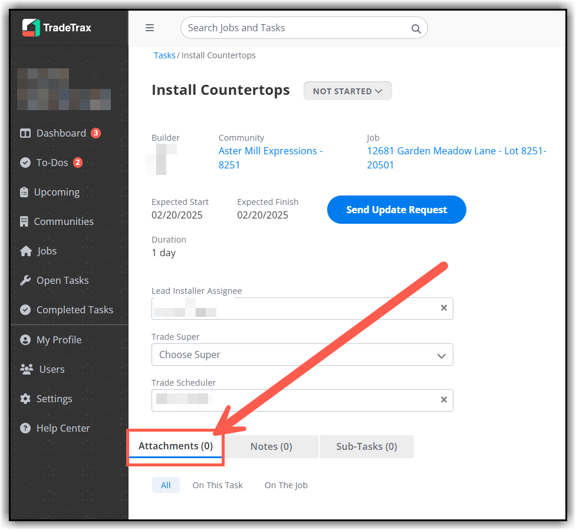This screenshot has height=530, width=576.
Task: Select the On The Job filter
Action: pyautogui.click(x=286, y=485)
